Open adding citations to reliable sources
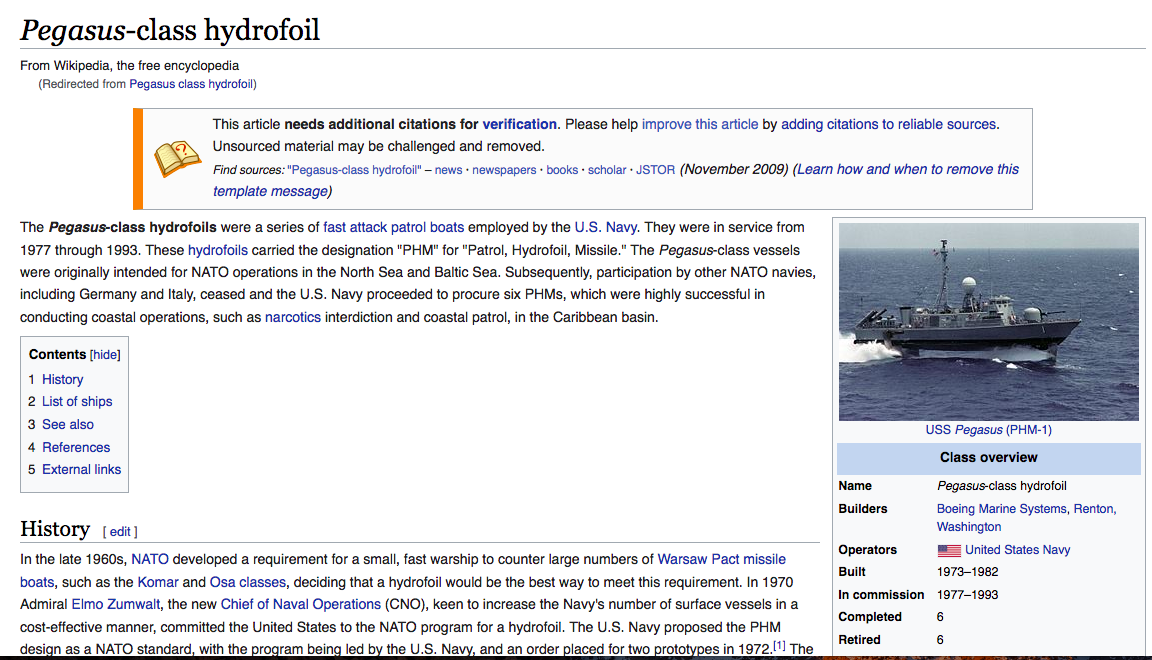 click(x=888, y=124)
